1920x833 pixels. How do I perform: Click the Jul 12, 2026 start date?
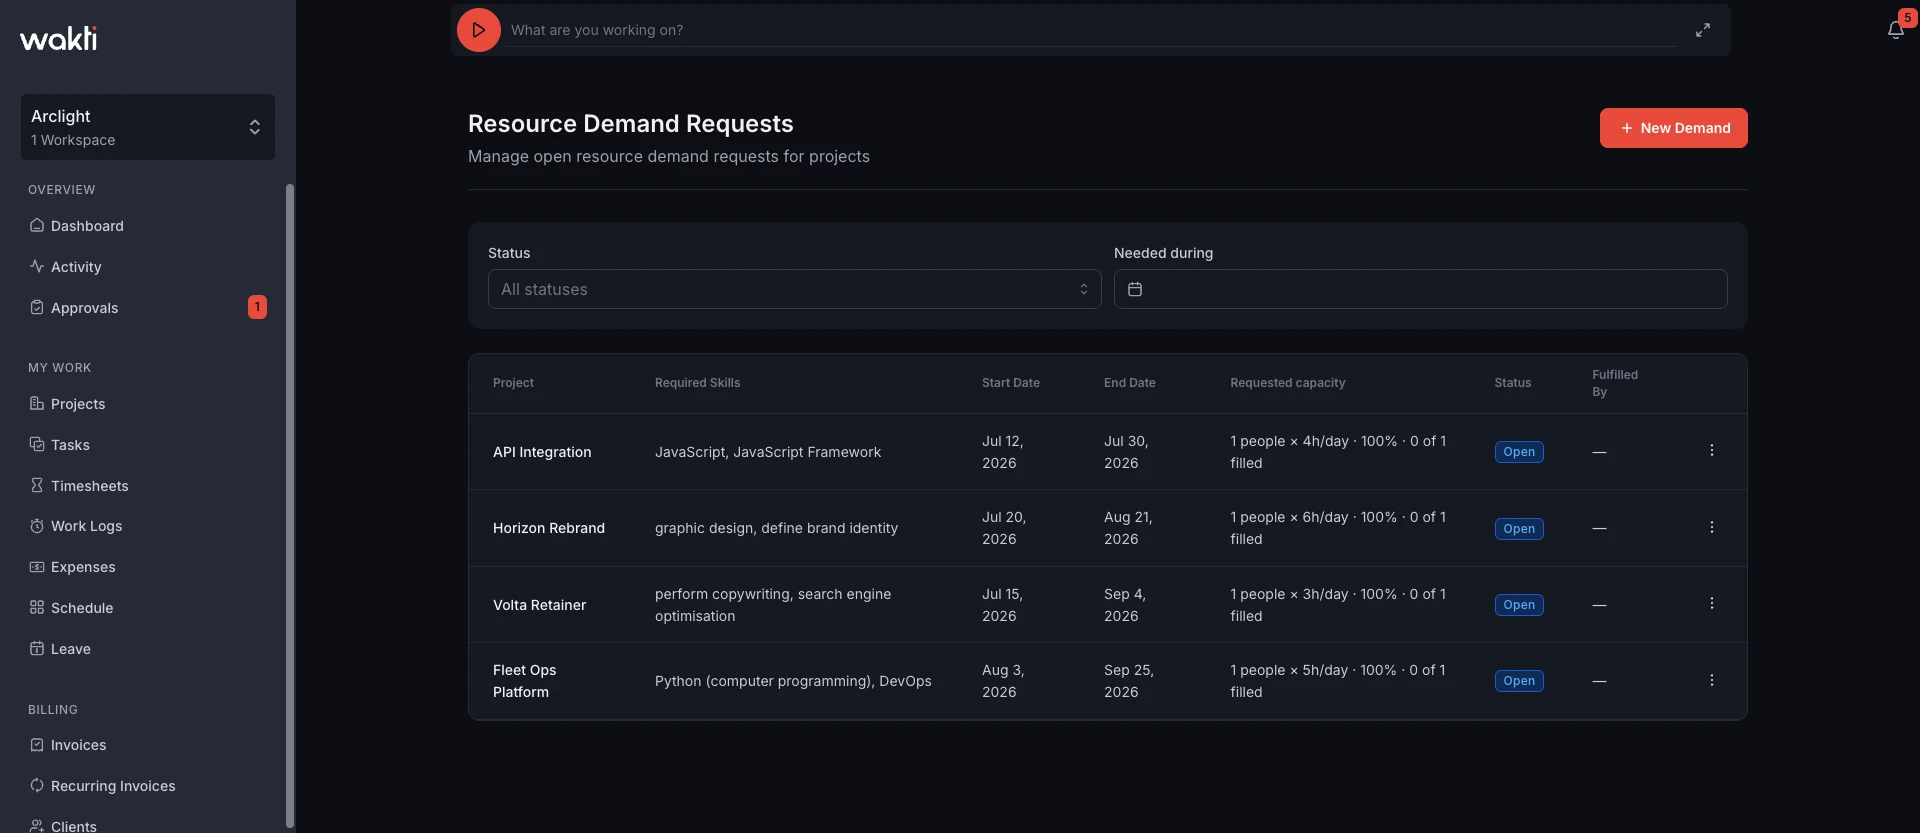click(1003, 452)
